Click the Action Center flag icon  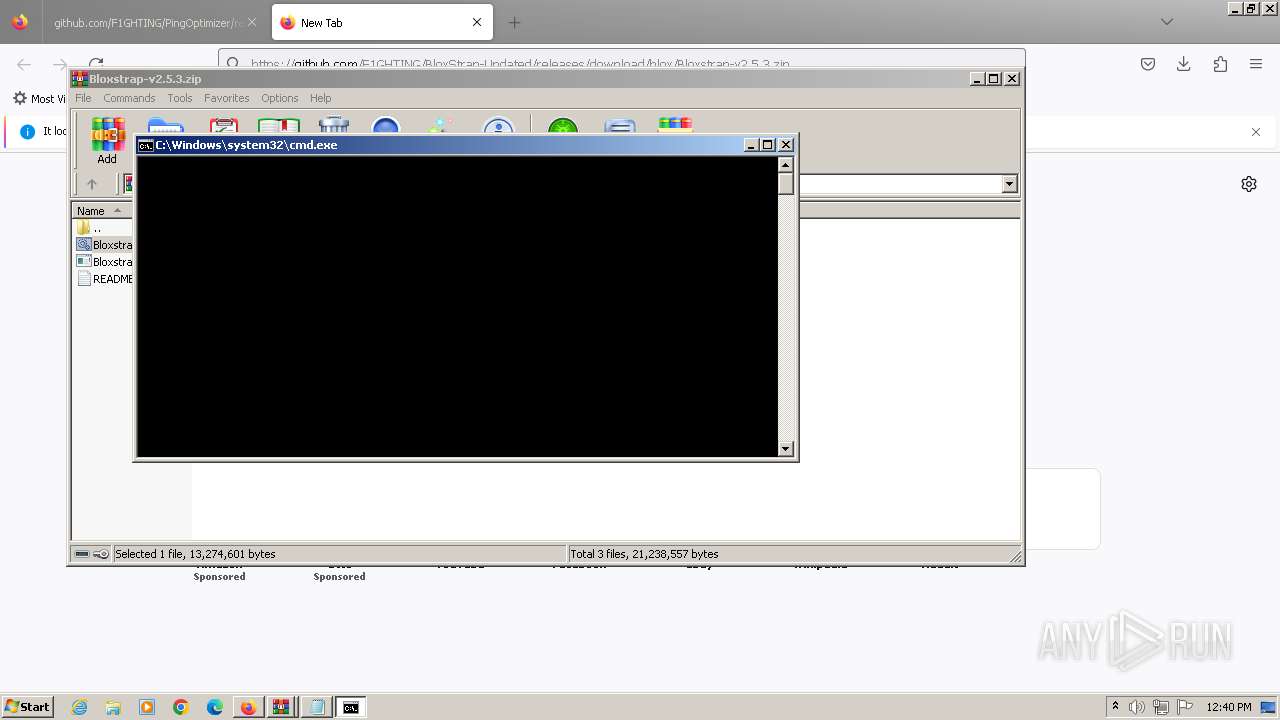click(x=1184, y=707)
